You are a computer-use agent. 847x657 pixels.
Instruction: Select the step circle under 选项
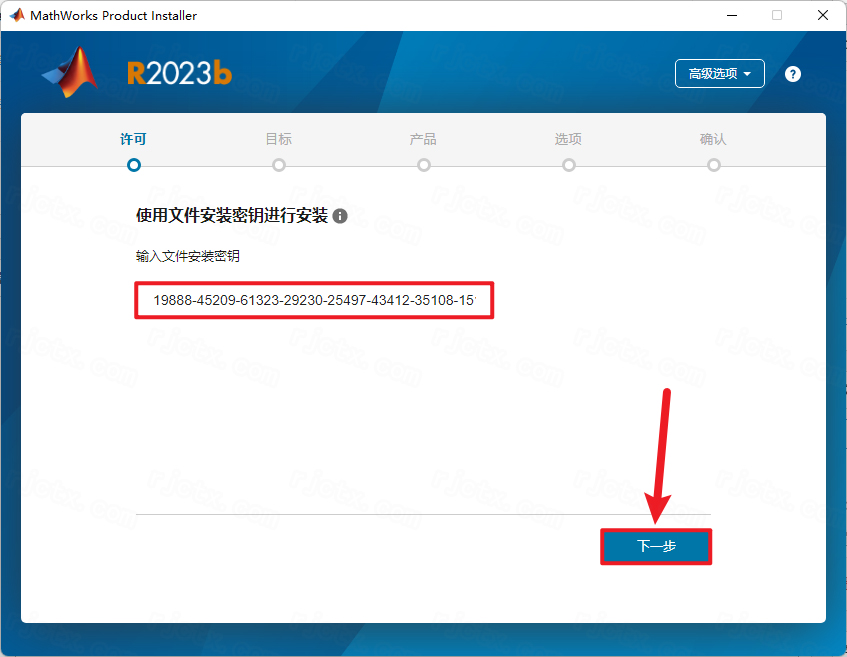click(569, 165)
